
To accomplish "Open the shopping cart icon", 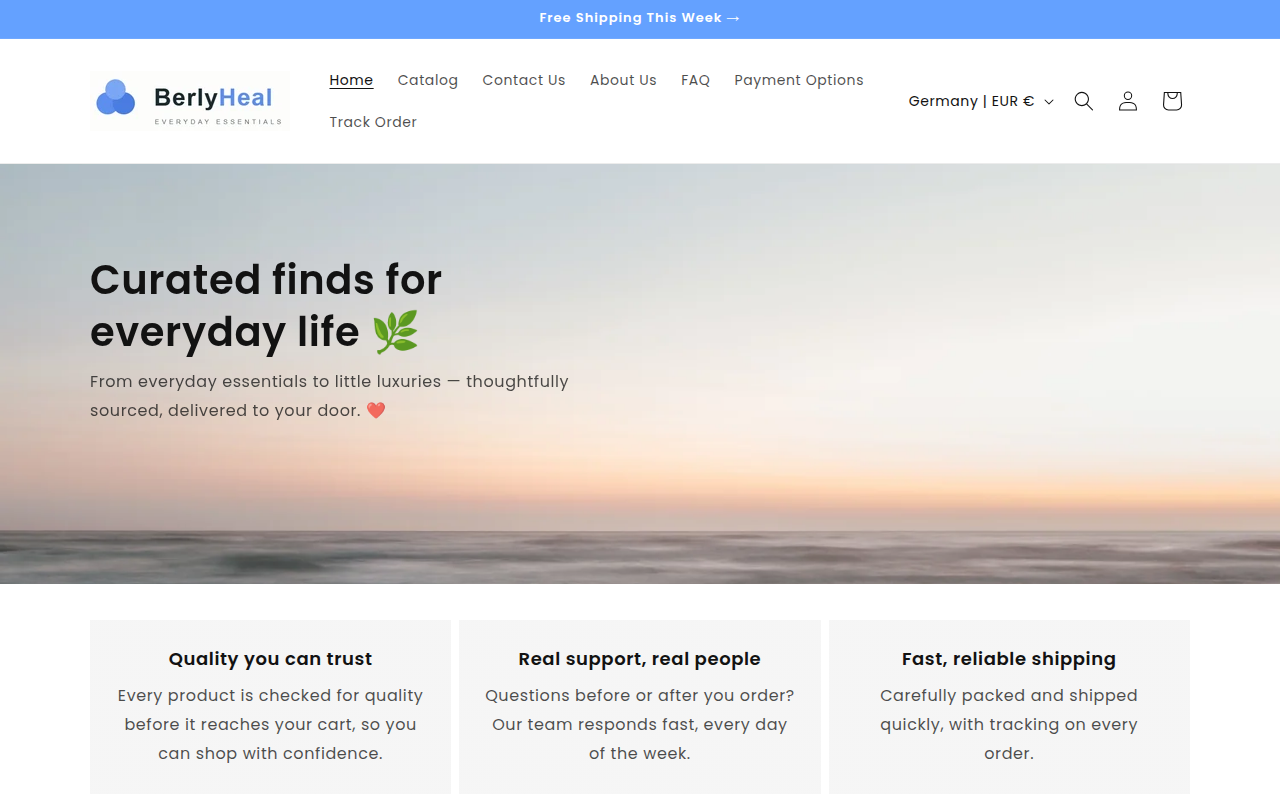I will click(1172, 101).
